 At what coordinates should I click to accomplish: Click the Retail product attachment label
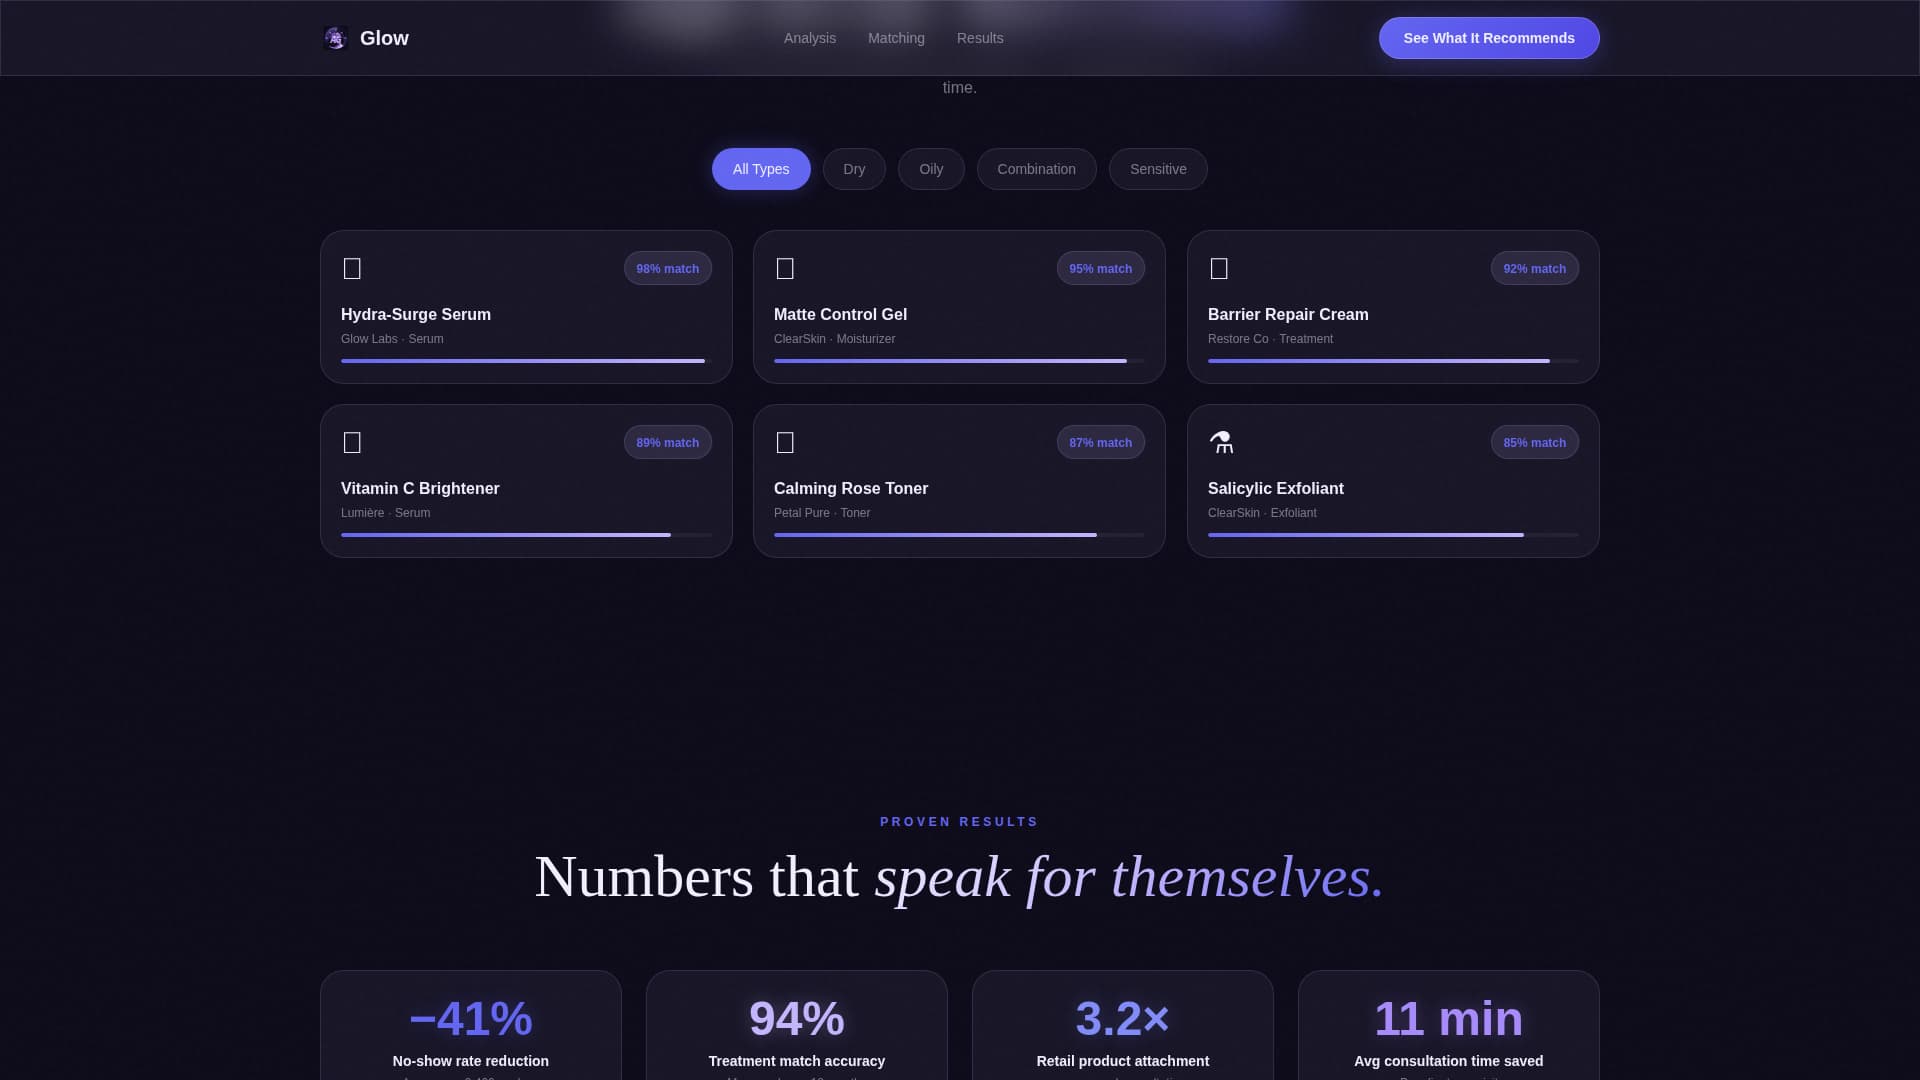(x=1123, y=1061)
